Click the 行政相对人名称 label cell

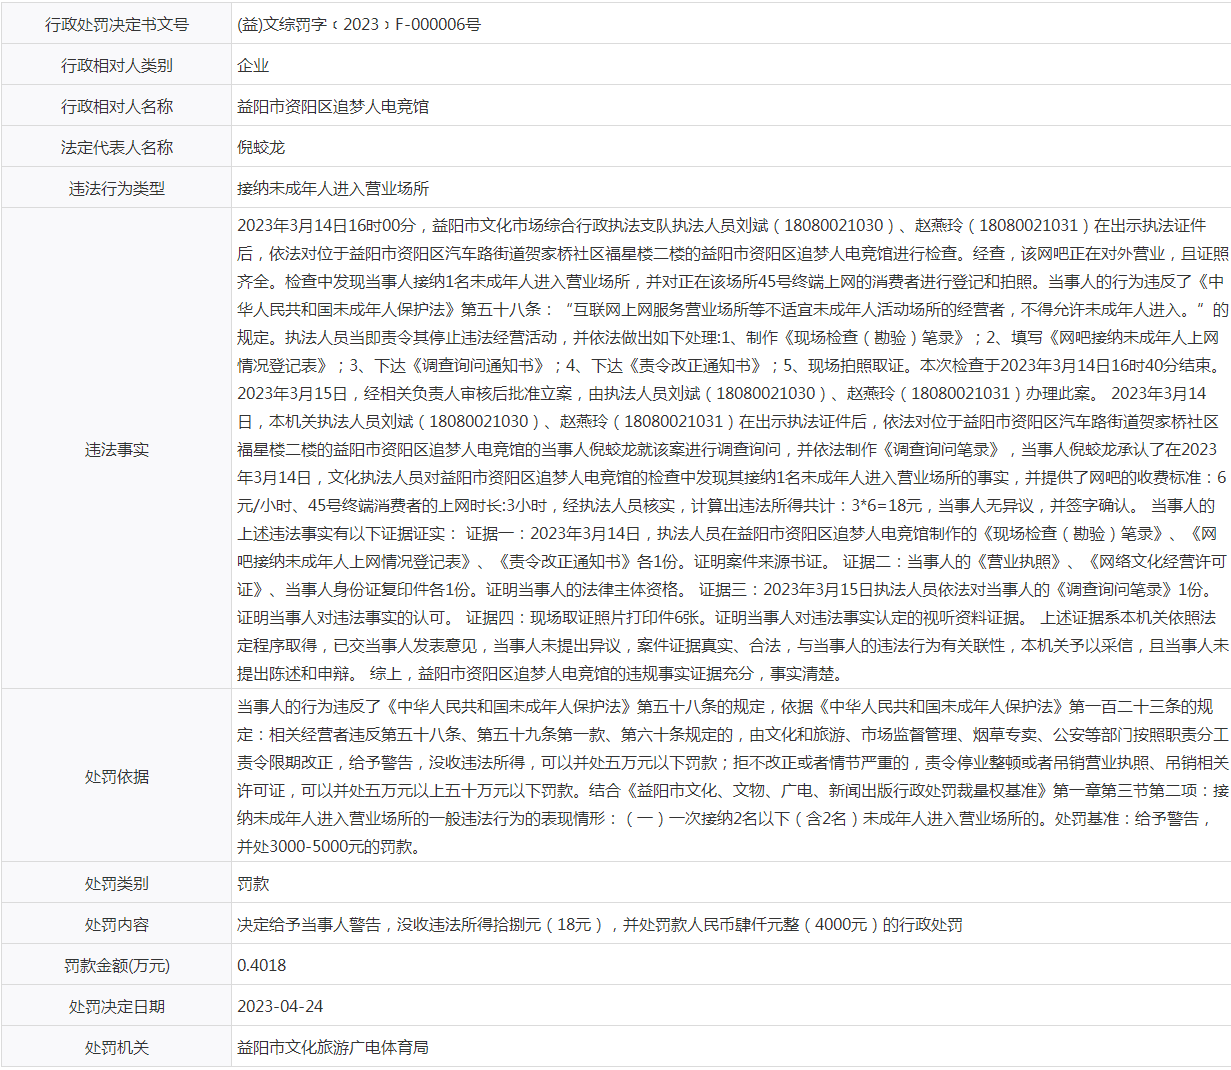116,106
